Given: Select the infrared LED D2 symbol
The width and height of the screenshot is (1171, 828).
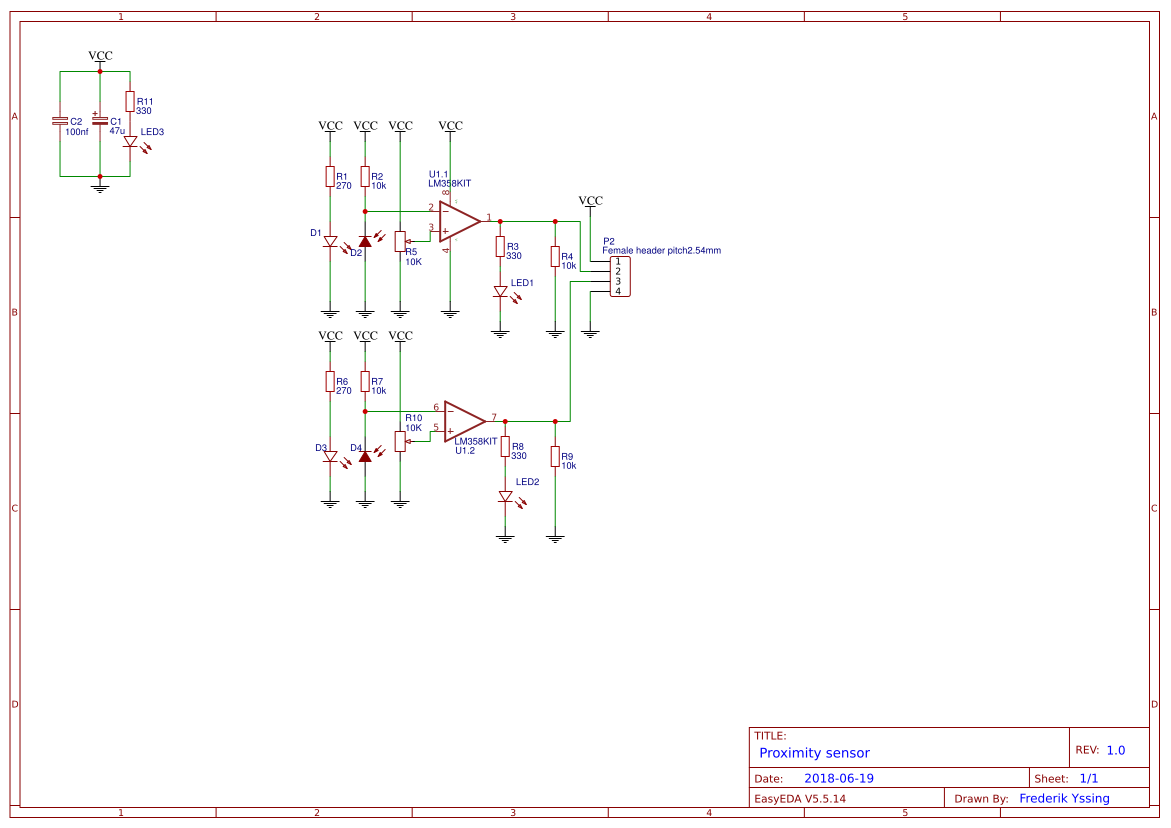Looking at the screenshot, I should 365,241.
